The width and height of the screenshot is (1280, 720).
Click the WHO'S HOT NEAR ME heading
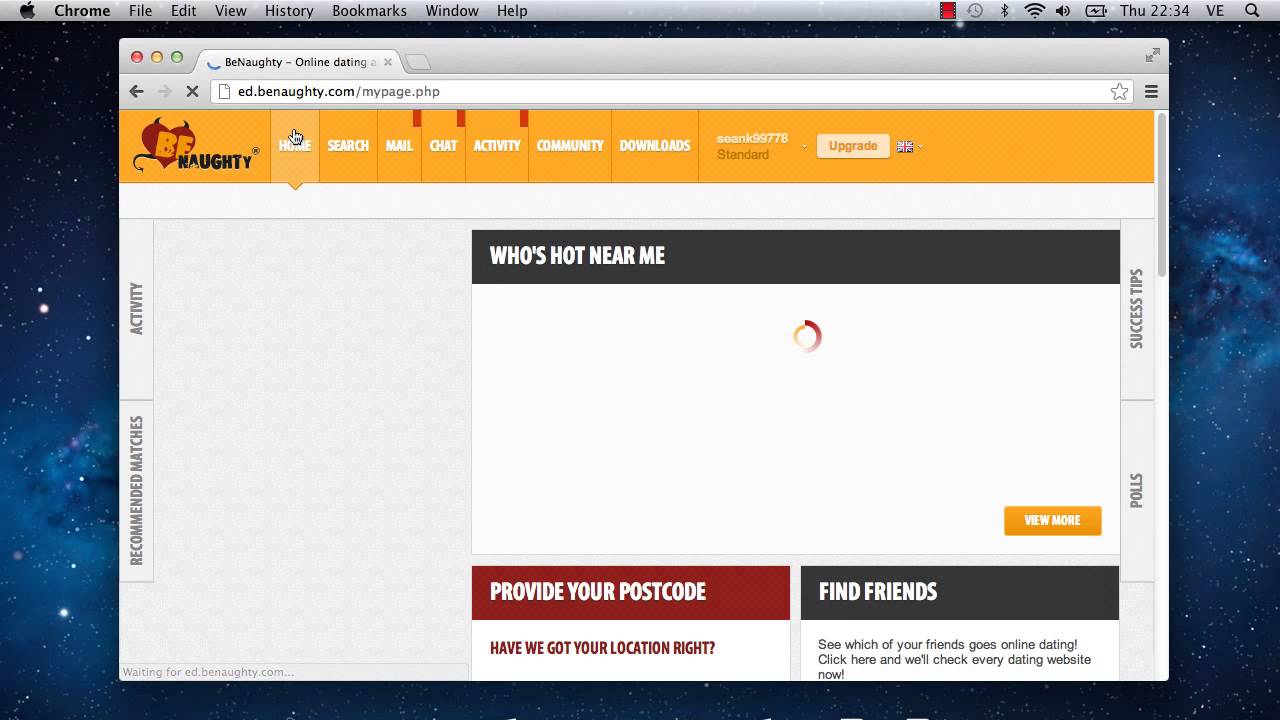577,256
